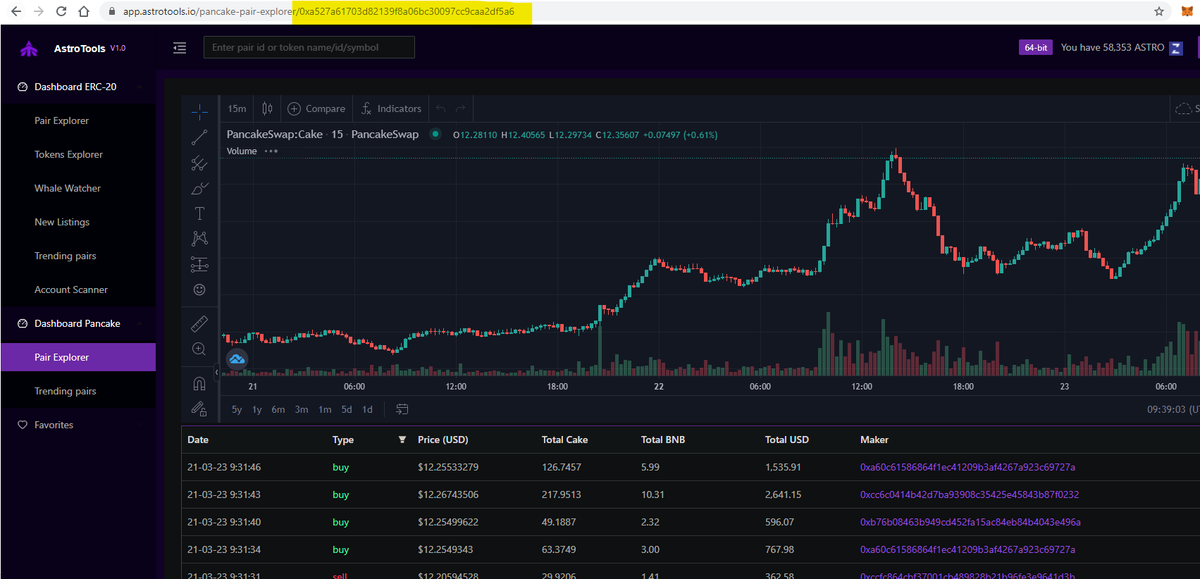This screenshot has height=579, width=1200.
Task: Collapse the sidebar with the menu toggle icon
Action: [179, 47]
